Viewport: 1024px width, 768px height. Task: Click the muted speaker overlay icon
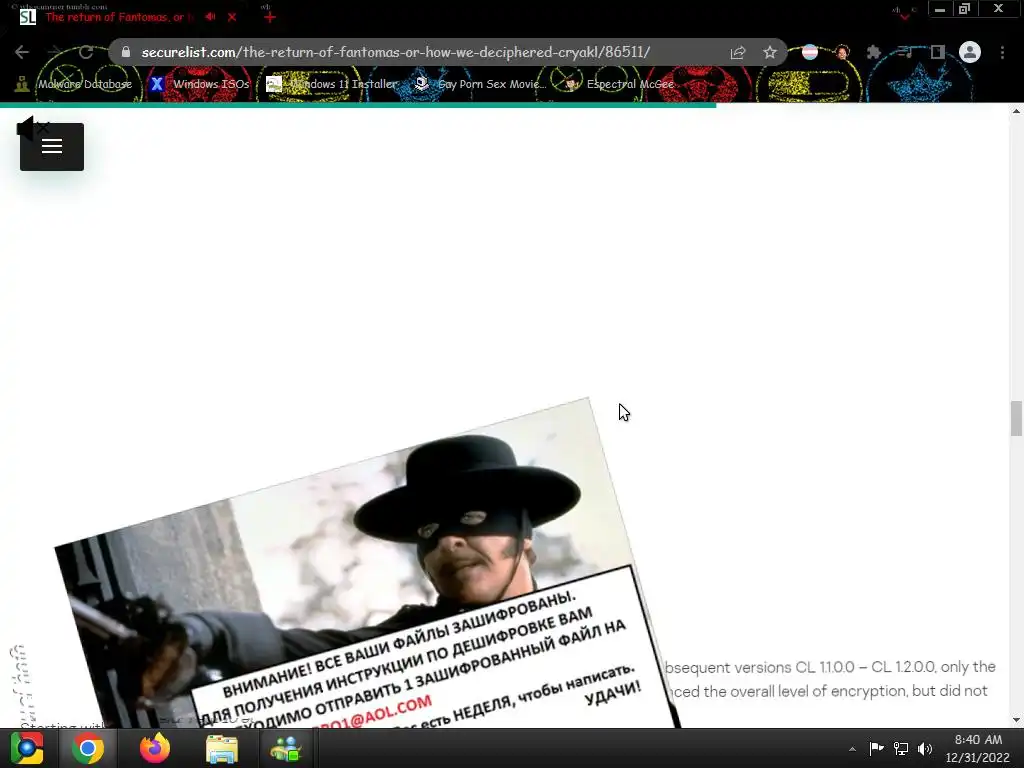[x=31, y=128]
